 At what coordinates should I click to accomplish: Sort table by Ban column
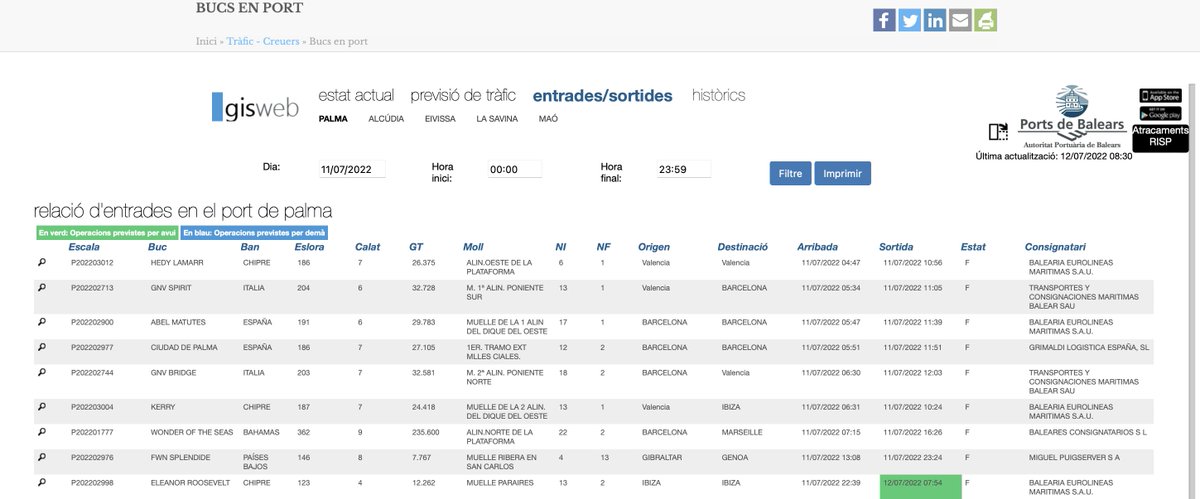[250, 246]
